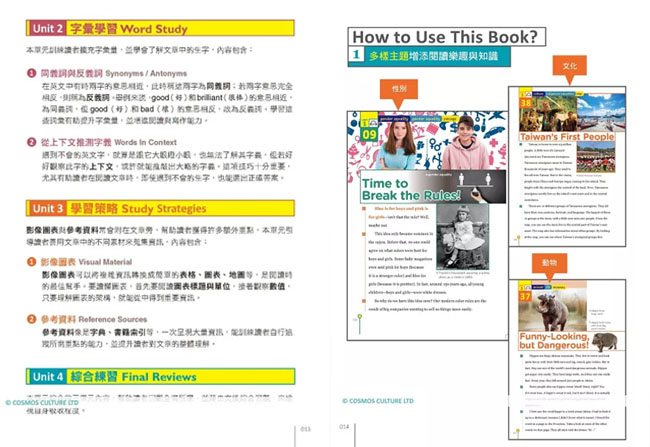This screenshot has width=650, height=447.
Task: Click the orange 38 lesson number badge
Action: click(526, 103)
